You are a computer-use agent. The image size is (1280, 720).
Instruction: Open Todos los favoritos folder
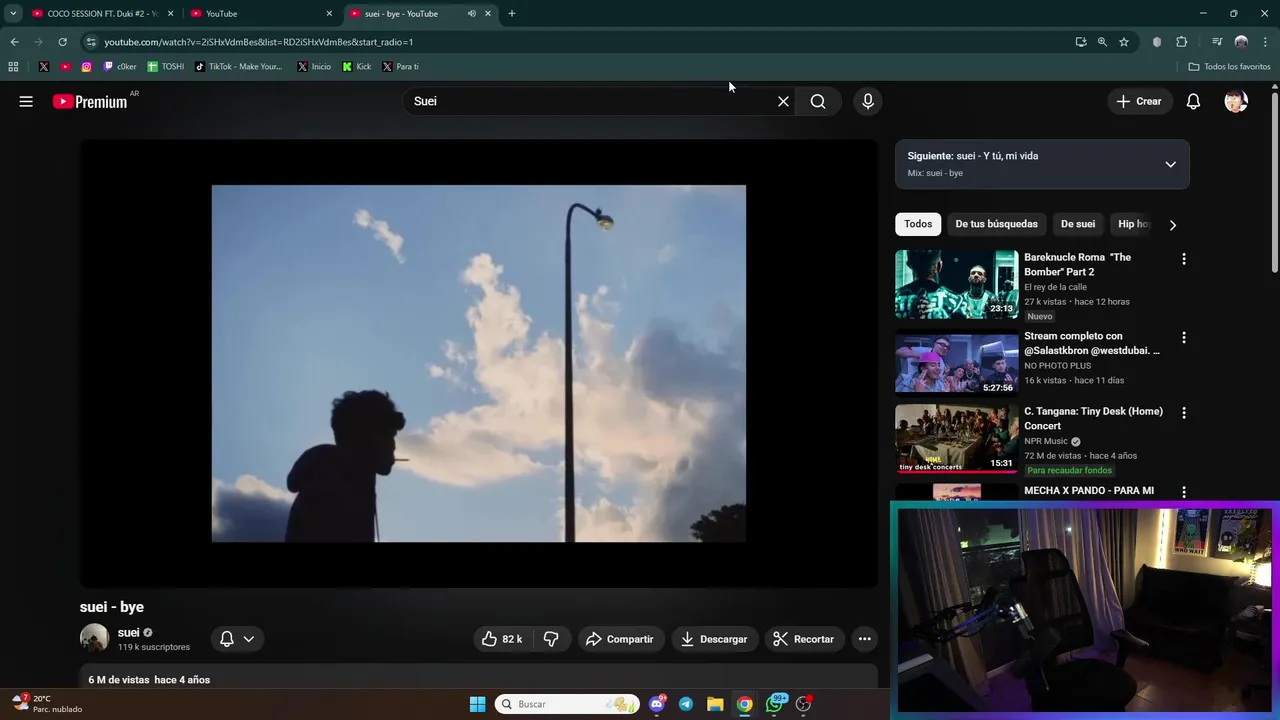(1229, 67)
